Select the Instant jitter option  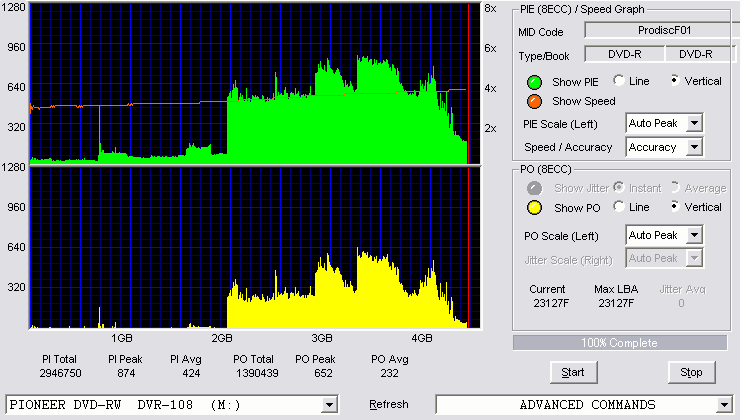pyautogui.click(x=618, y=187)
